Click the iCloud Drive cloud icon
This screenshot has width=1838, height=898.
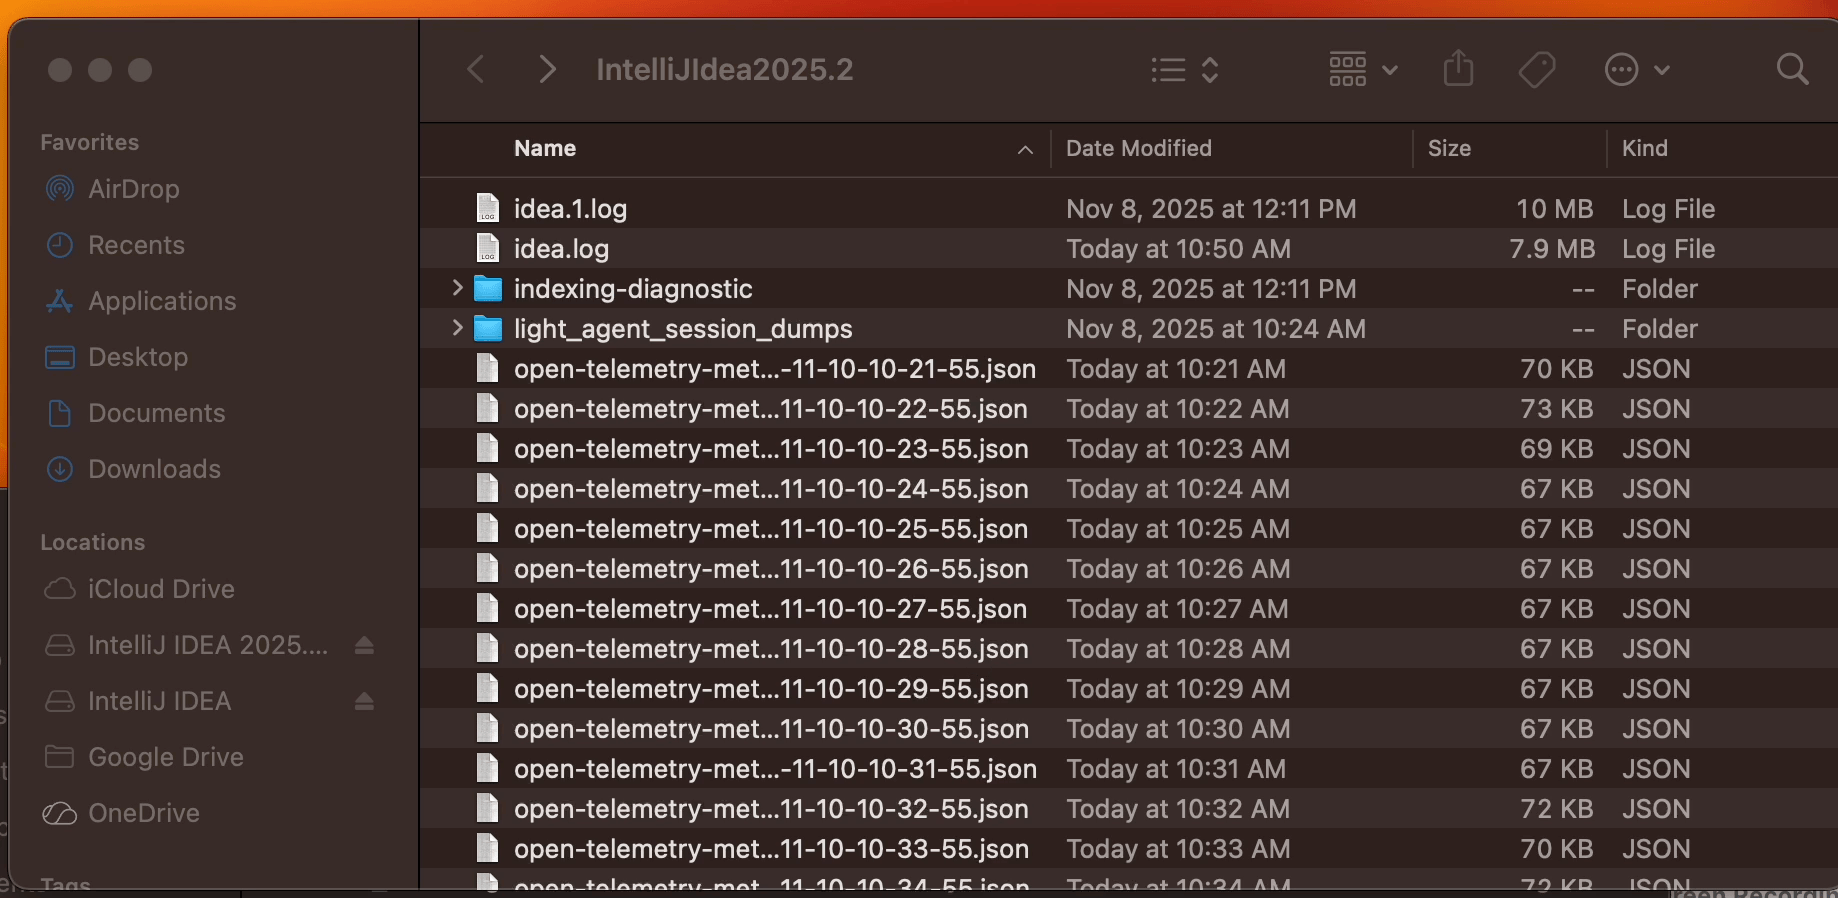(x=60, y=589)
